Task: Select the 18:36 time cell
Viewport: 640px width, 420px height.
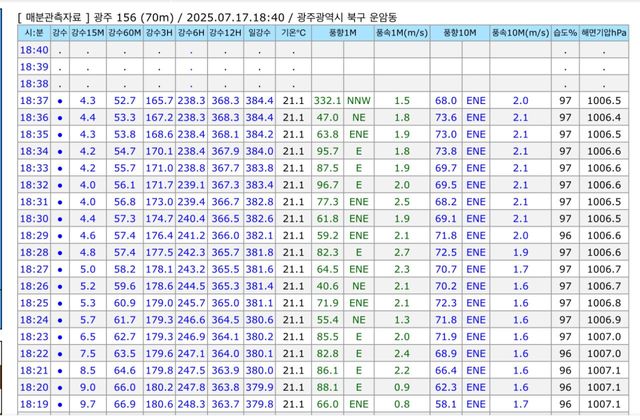Action: (x=34, y=118)
